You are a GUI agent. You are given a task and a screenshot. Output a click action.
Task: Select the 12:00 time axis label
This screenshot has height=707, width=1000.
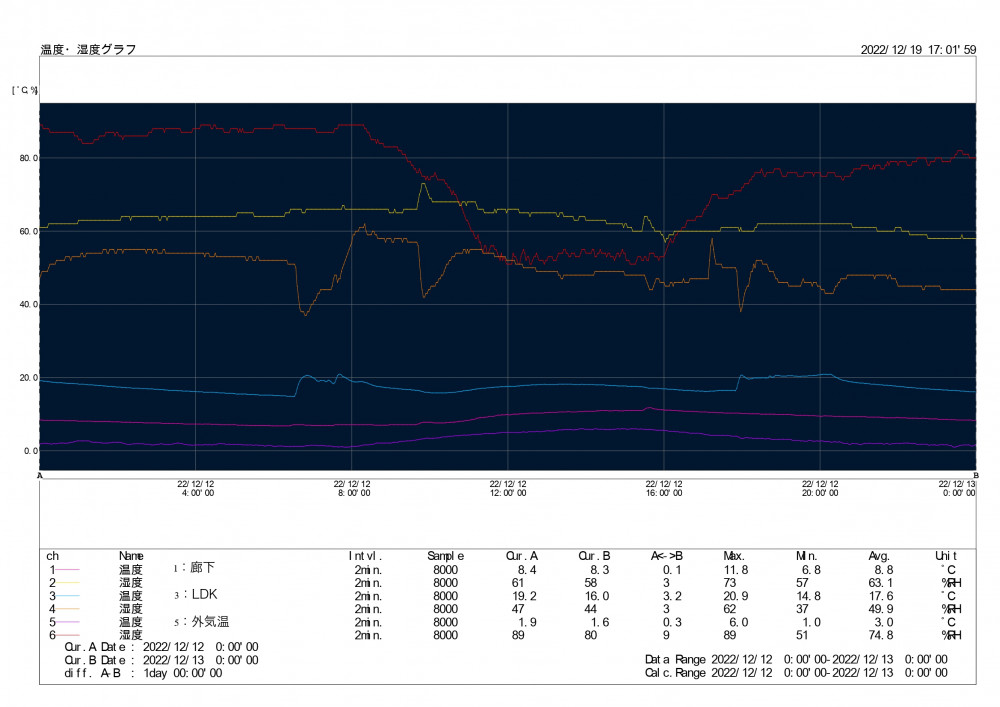[508, 488]
